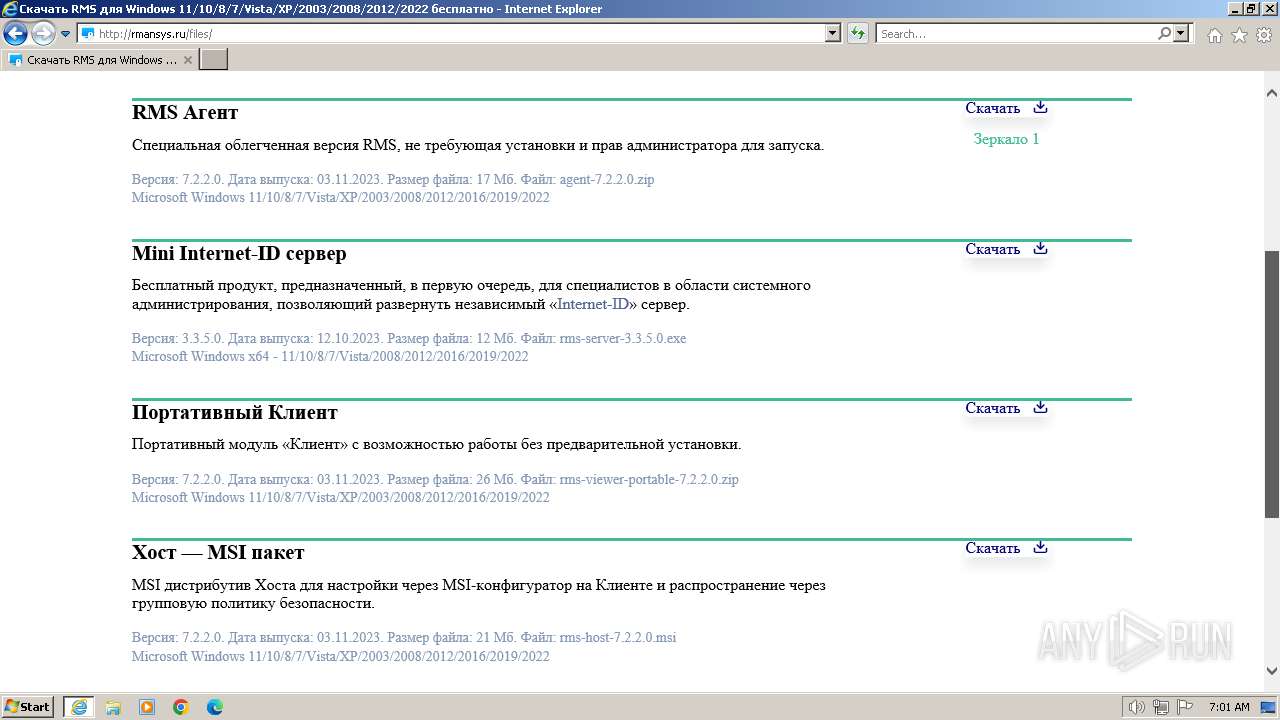This screenshot has width=1280, height=720.
Task: Click the scrollbar down arrow
Action: [1272, 671]
